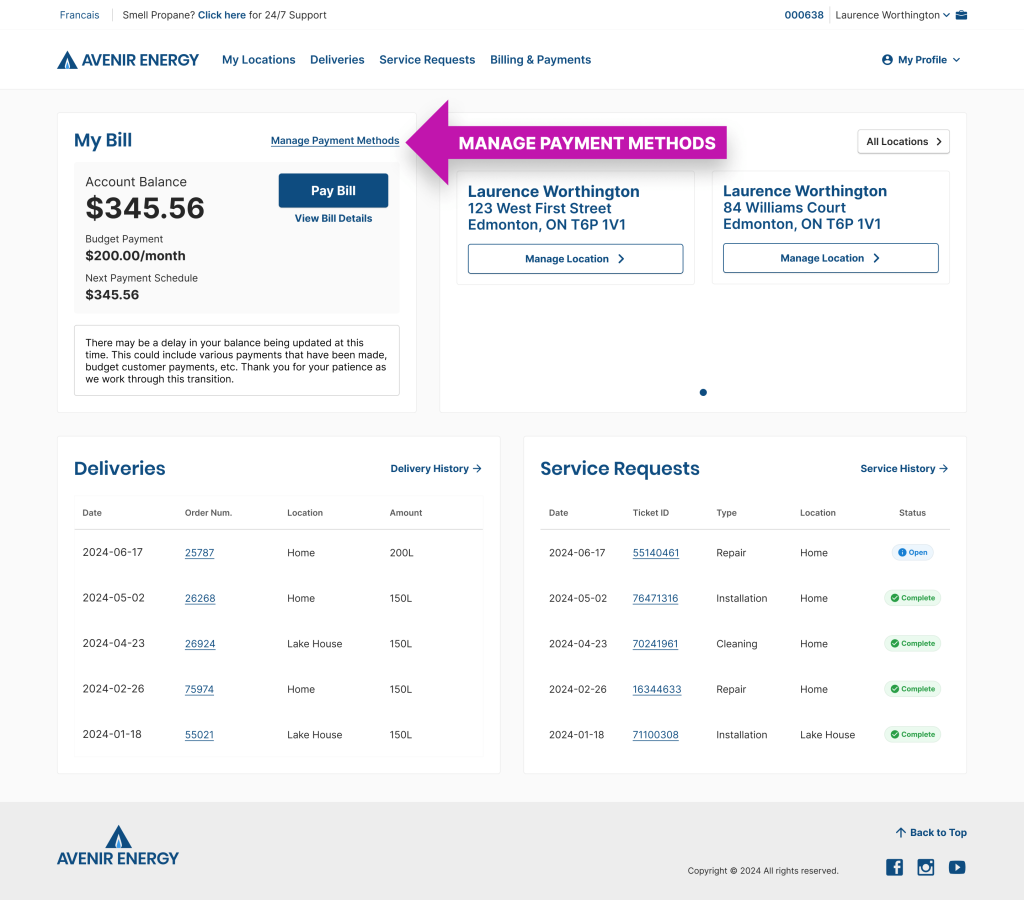Open service ticket 55140461

(655, 552)
